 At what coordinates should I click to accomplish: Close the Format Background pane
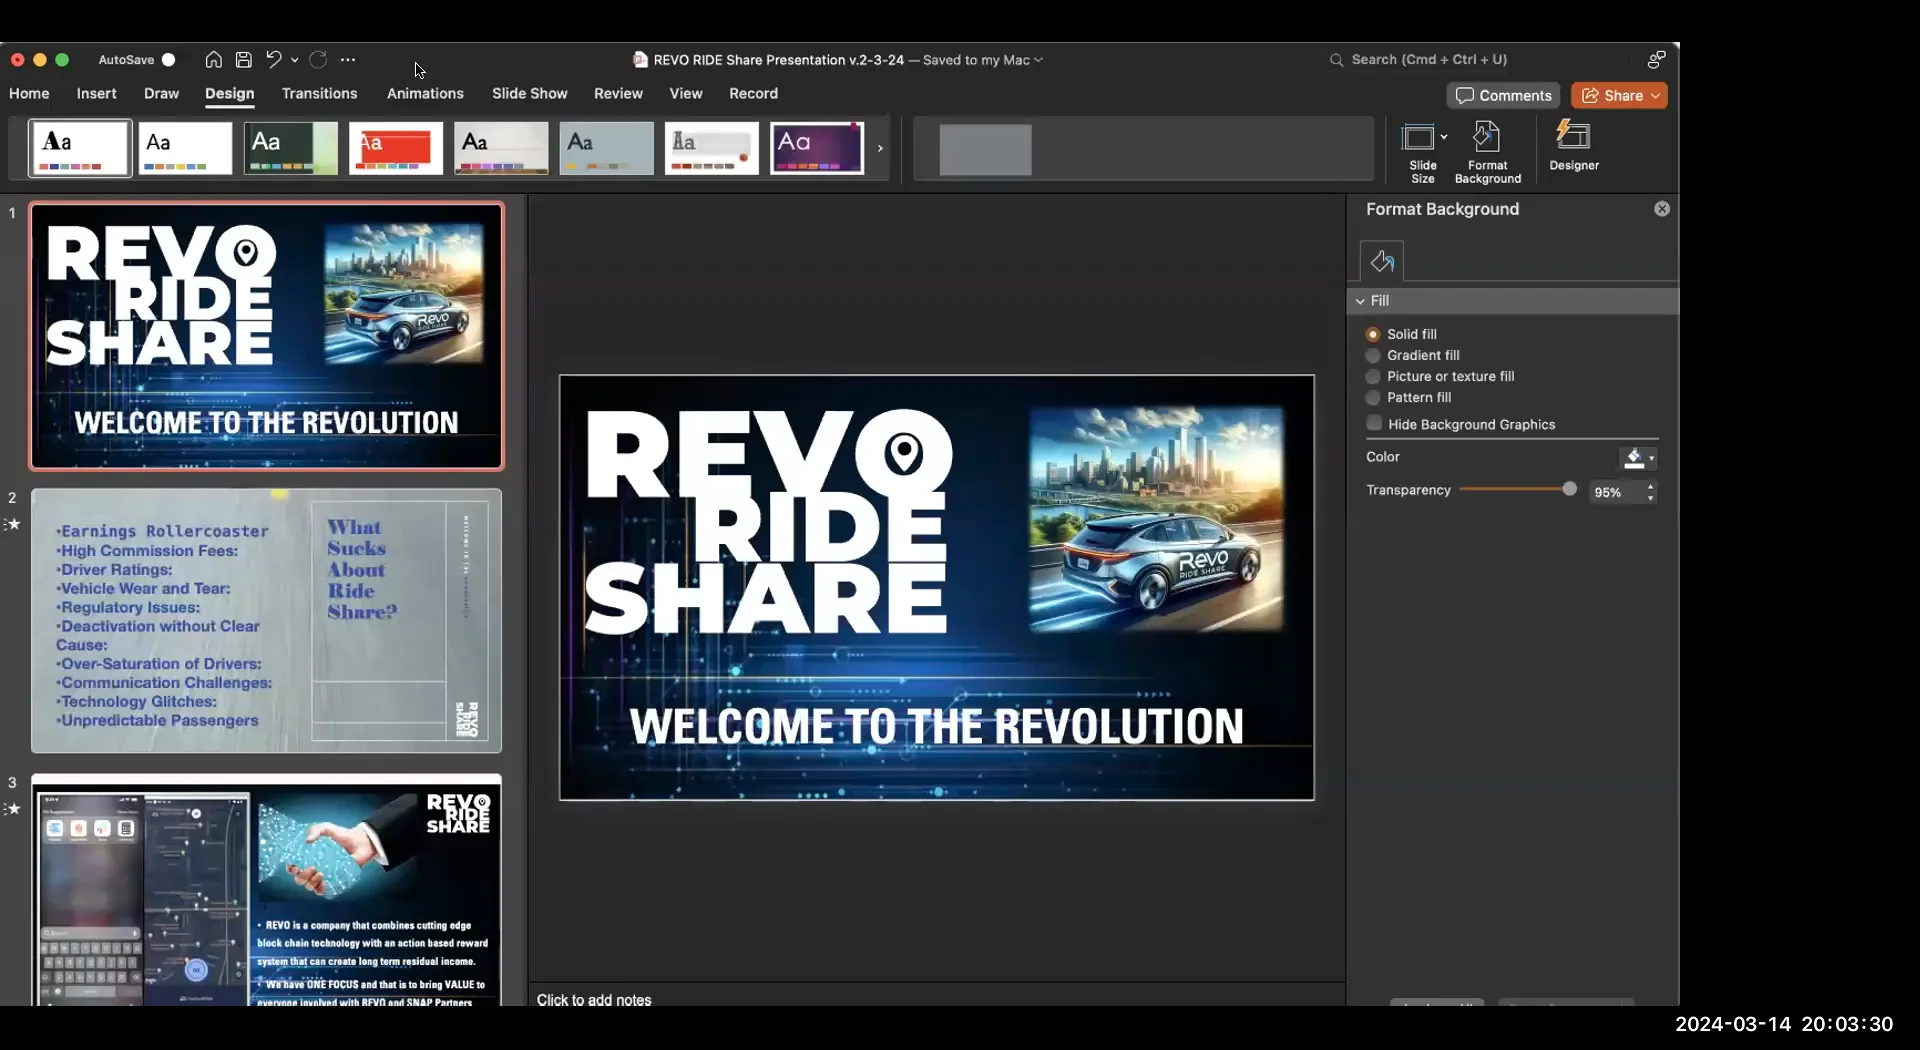click(x=1662, y=209)
